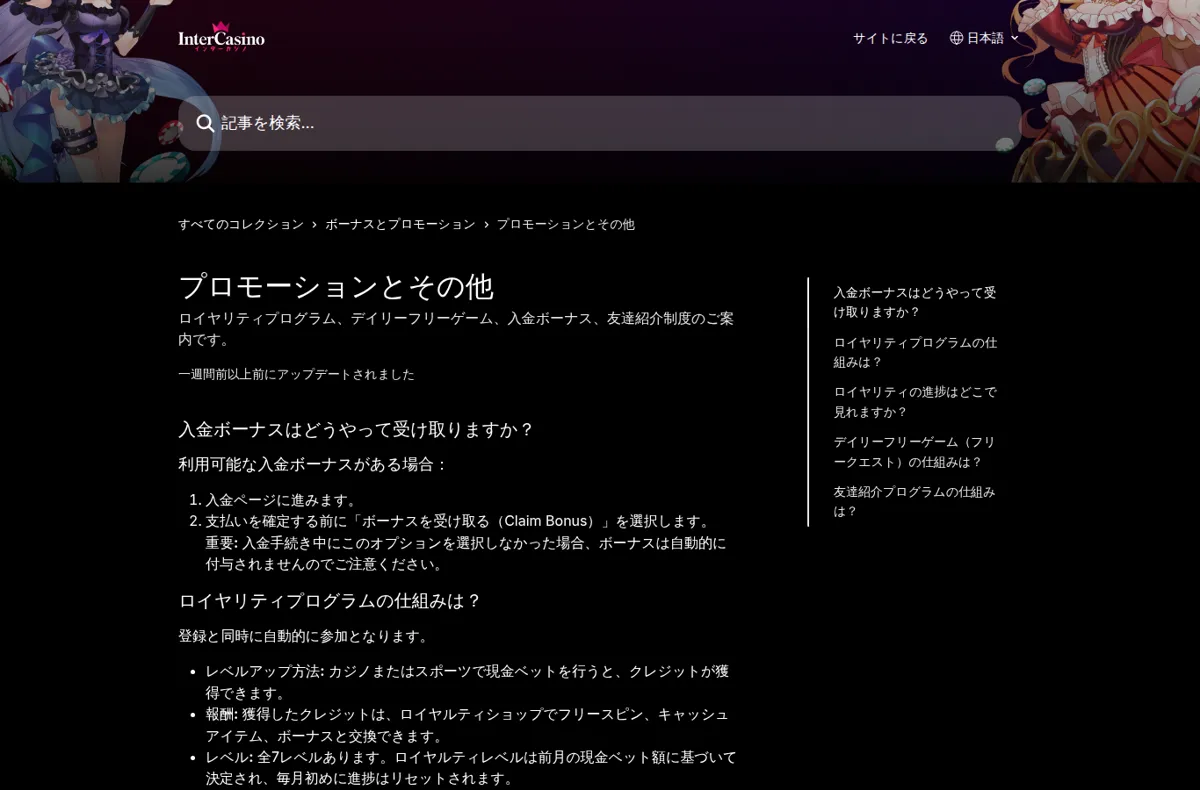This screenshot has height=790, width=1200.
Task: Click list item 入金ページに進みます。
Action: click(x=282, y=500)
